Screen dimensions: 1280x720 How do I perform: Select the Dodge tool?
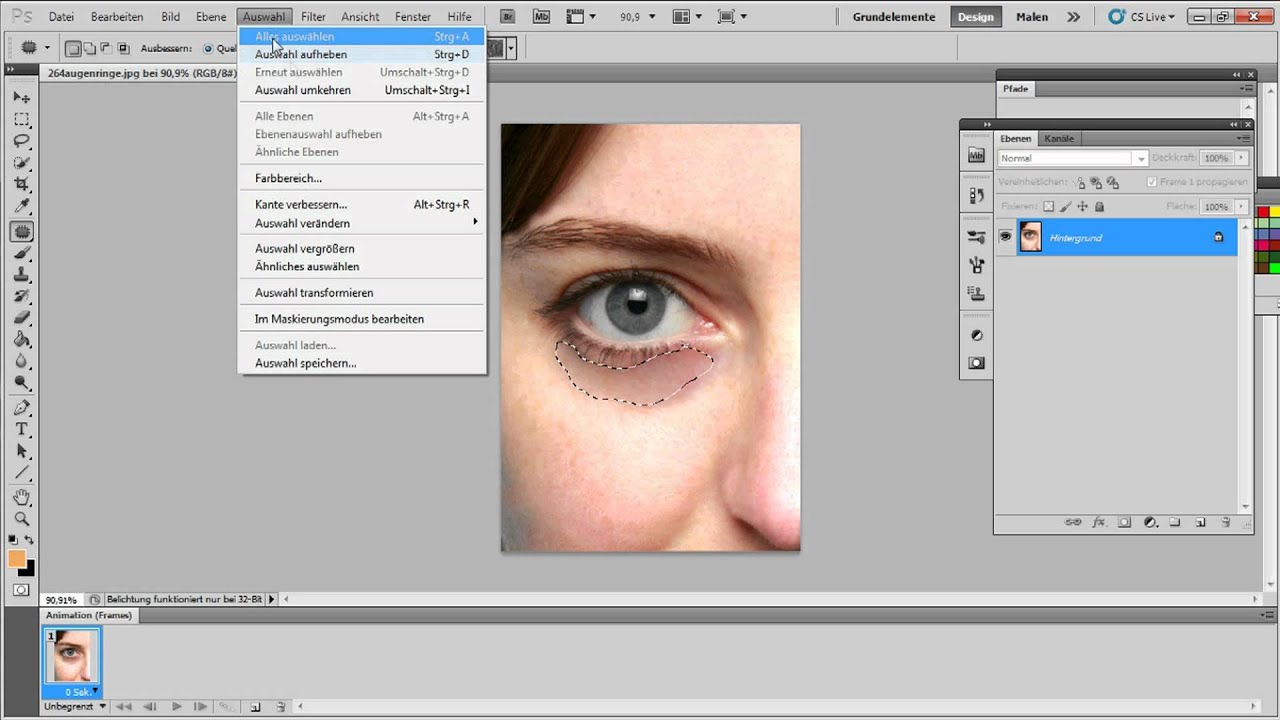coord(21,384)
